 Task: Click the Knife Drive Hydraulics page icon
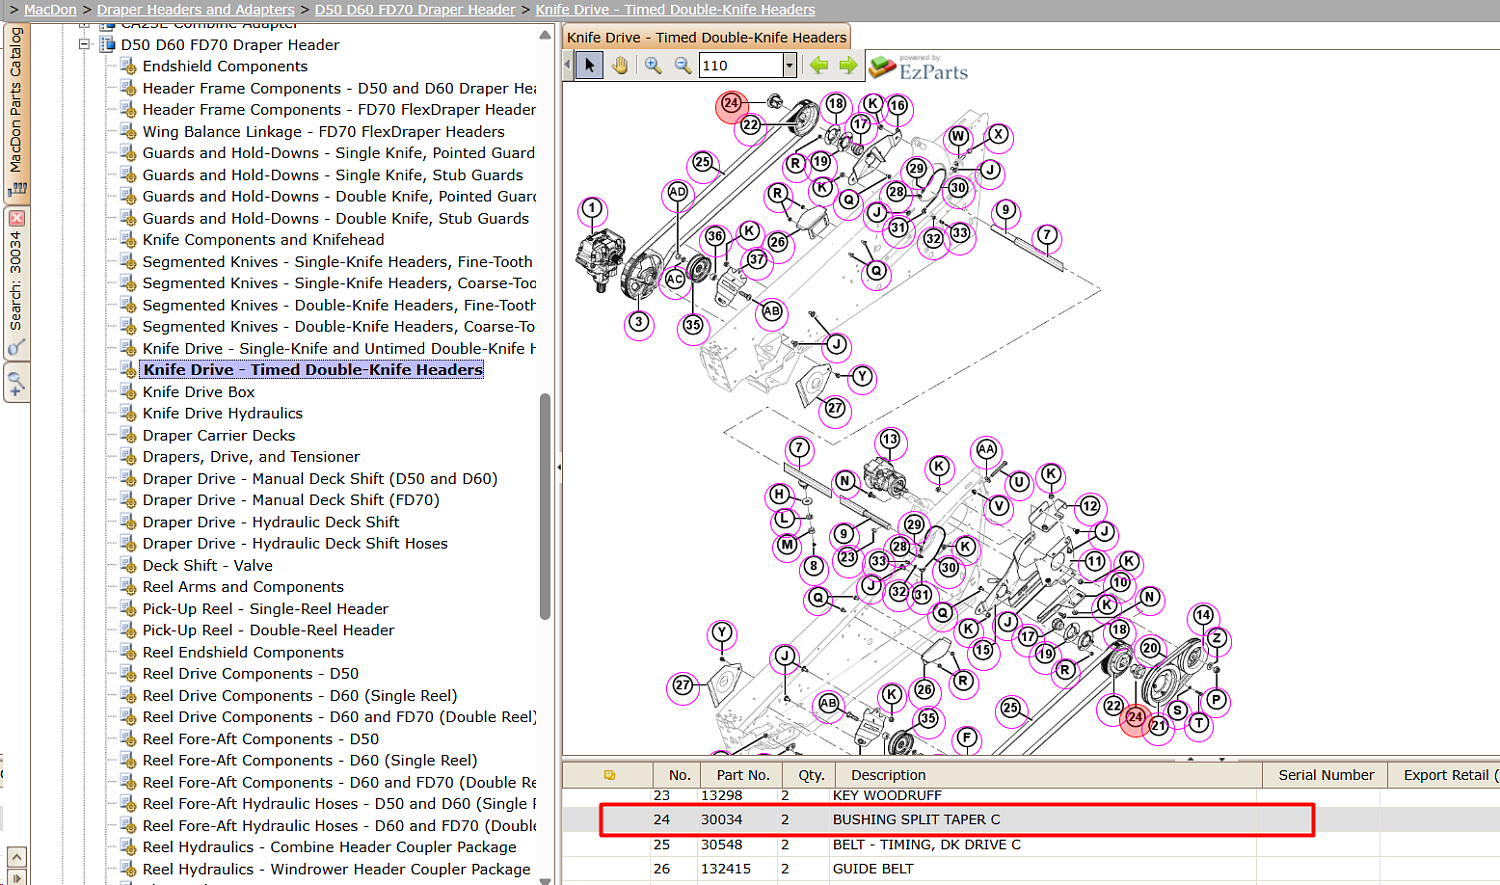(x=128, y=414)
